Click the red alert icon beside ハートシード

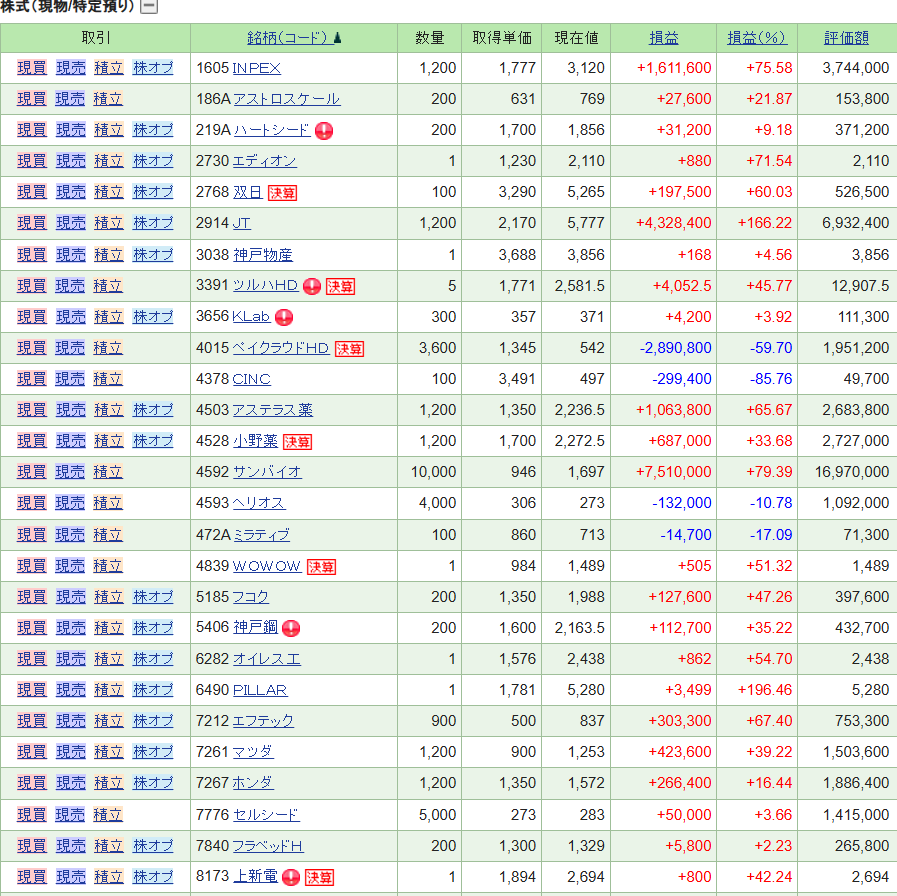(324, 130)
